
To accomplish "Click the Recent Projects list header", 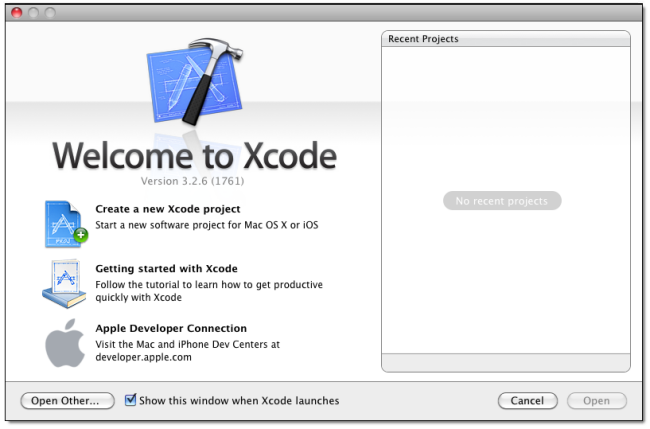I will (506, 39).
